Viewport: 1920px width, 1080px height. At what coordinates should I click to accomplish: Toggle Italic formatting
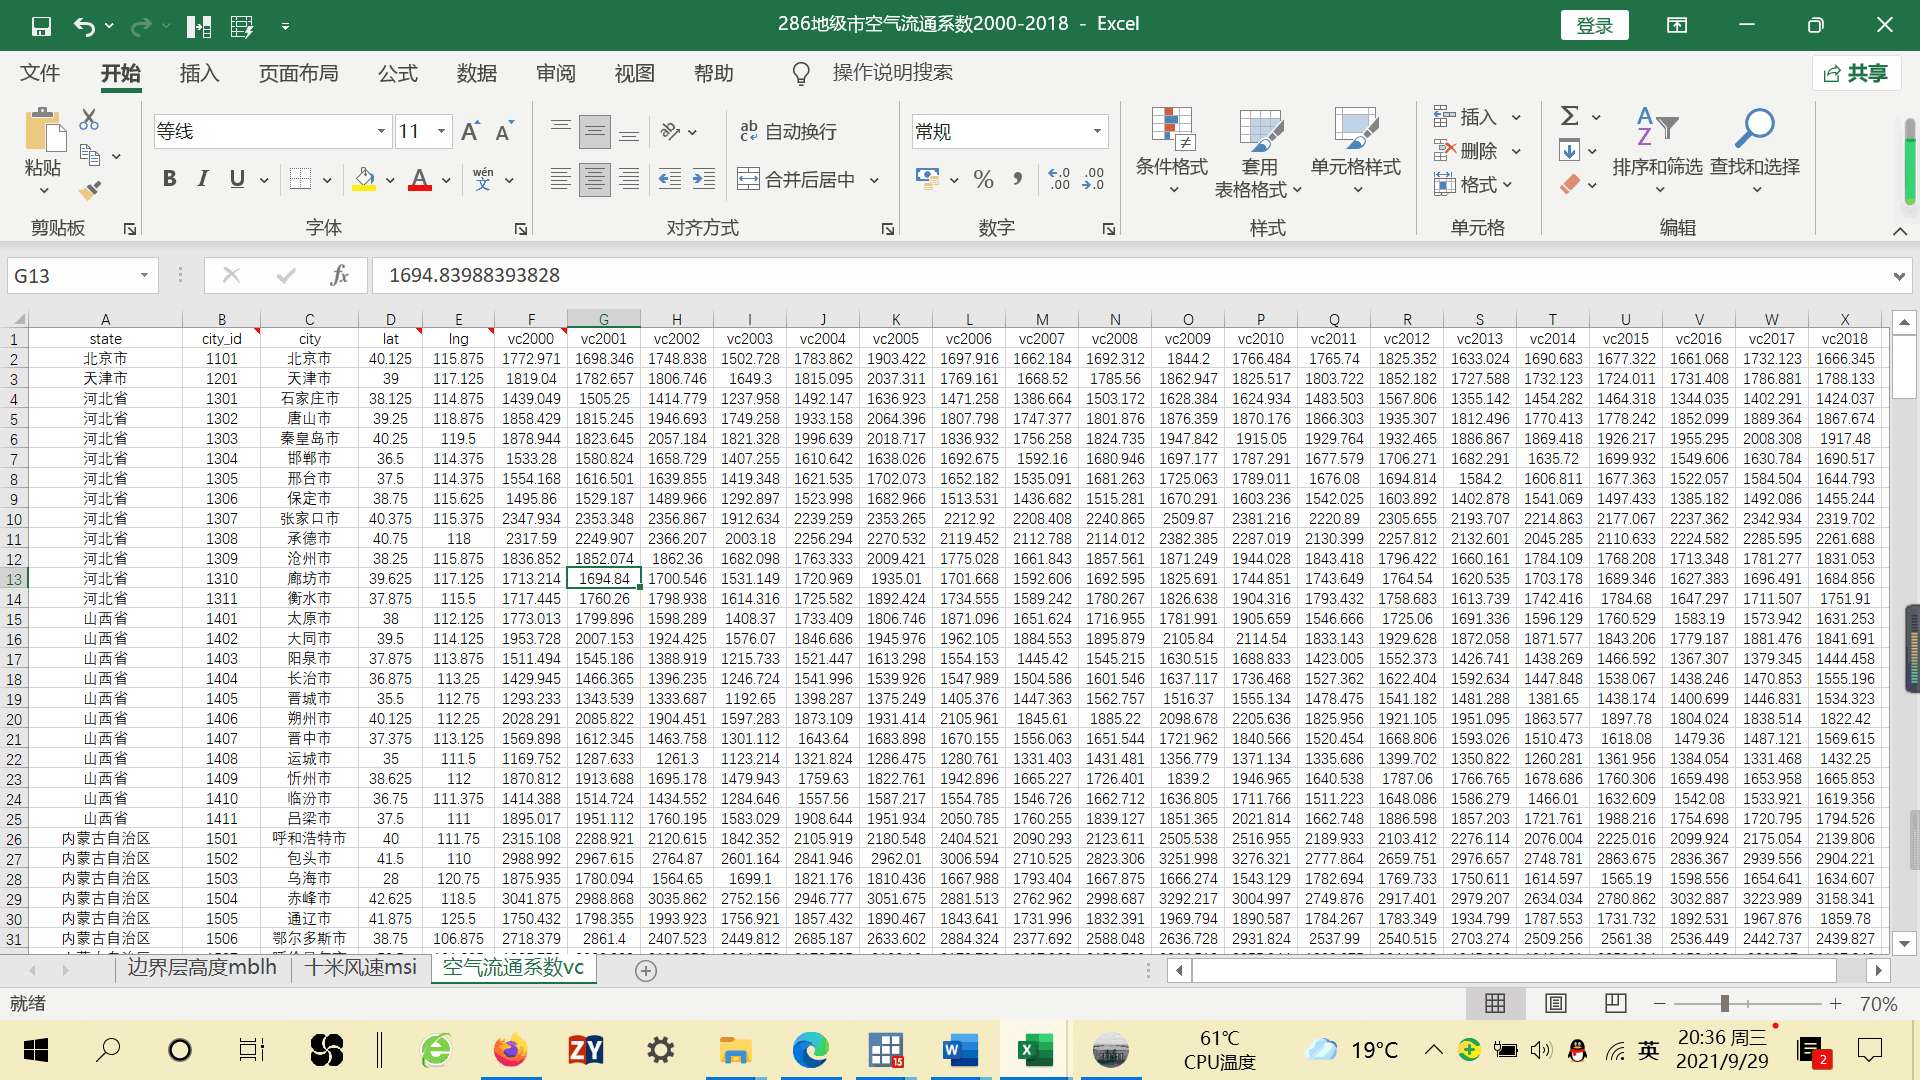pyautogui.click(x=203, y=179)
